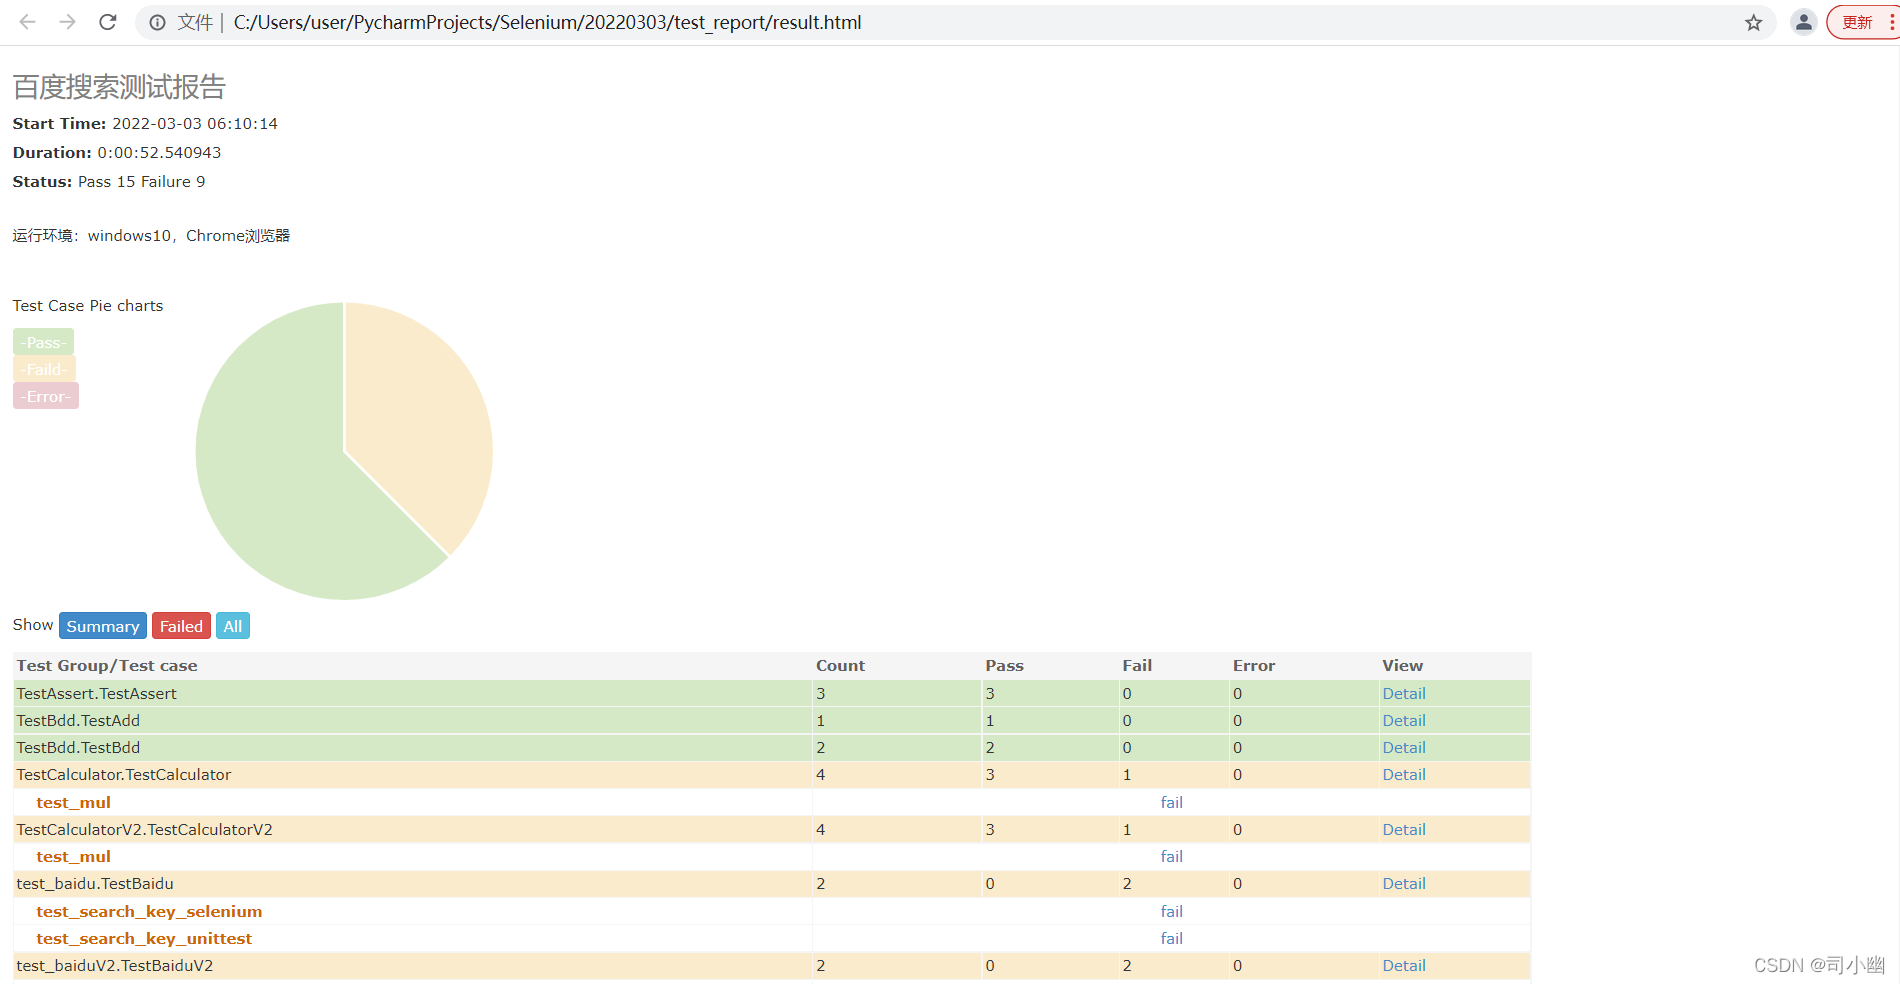Select the test_baidu.TestBaidu row name
This screenshot has width=1900, height=984.
(95, 884)
